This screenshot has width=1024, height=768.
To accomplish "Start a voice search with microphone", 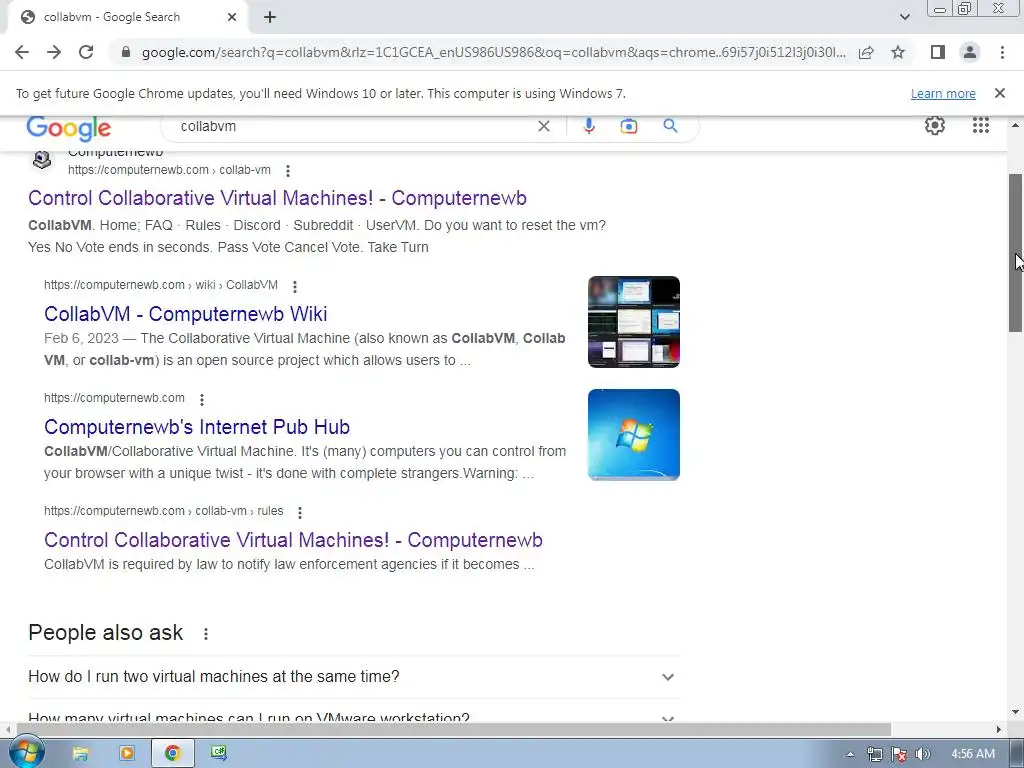I will click(x=588, y=126).
